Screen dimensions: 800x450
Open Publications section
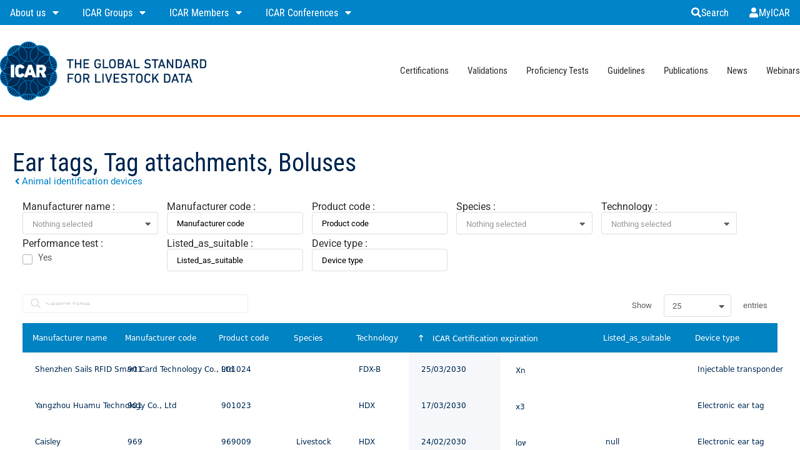pos(686,70)
